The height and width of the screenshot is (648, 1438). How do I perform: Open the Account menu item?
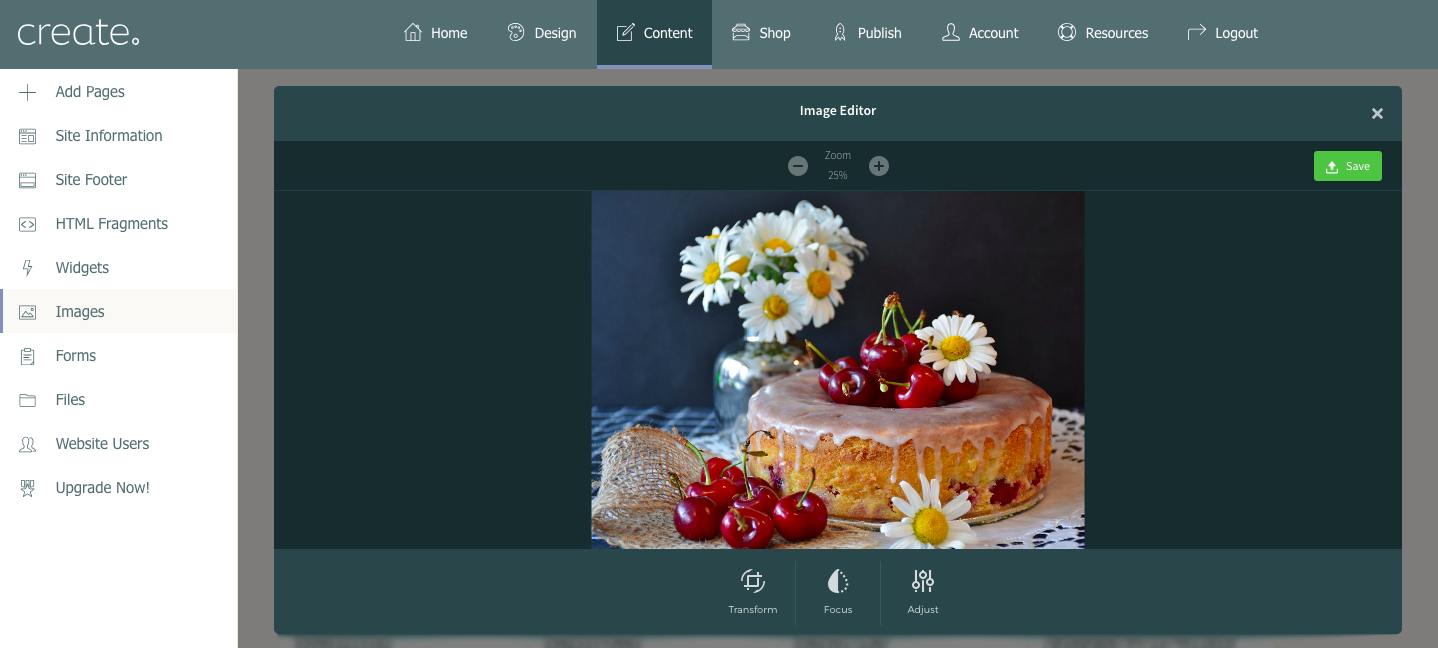tap(980, 33)
